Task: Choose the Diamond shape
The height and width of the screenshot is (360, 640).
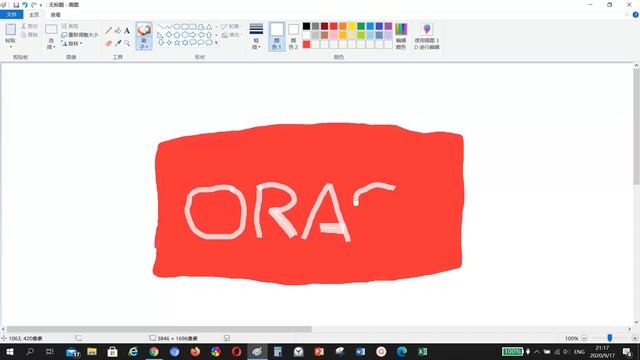Action: (x=169, y=35)
